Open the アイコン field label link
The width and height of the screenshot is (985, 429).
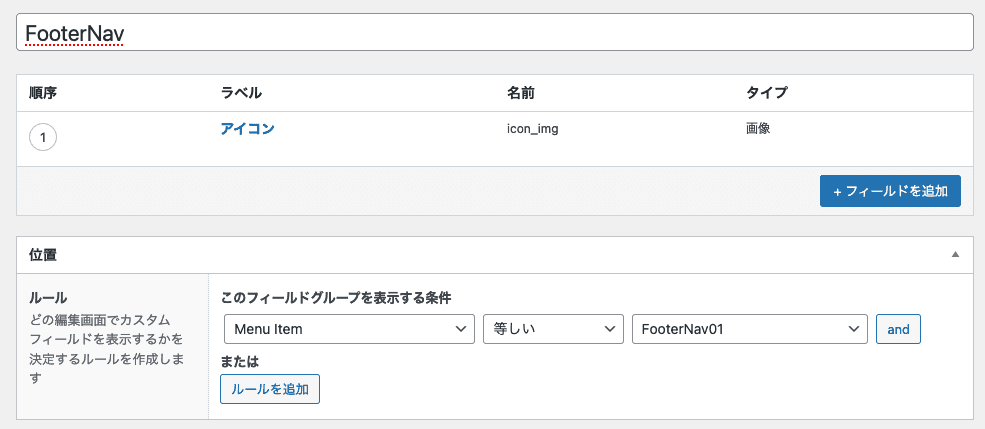(x=248, y=129)
